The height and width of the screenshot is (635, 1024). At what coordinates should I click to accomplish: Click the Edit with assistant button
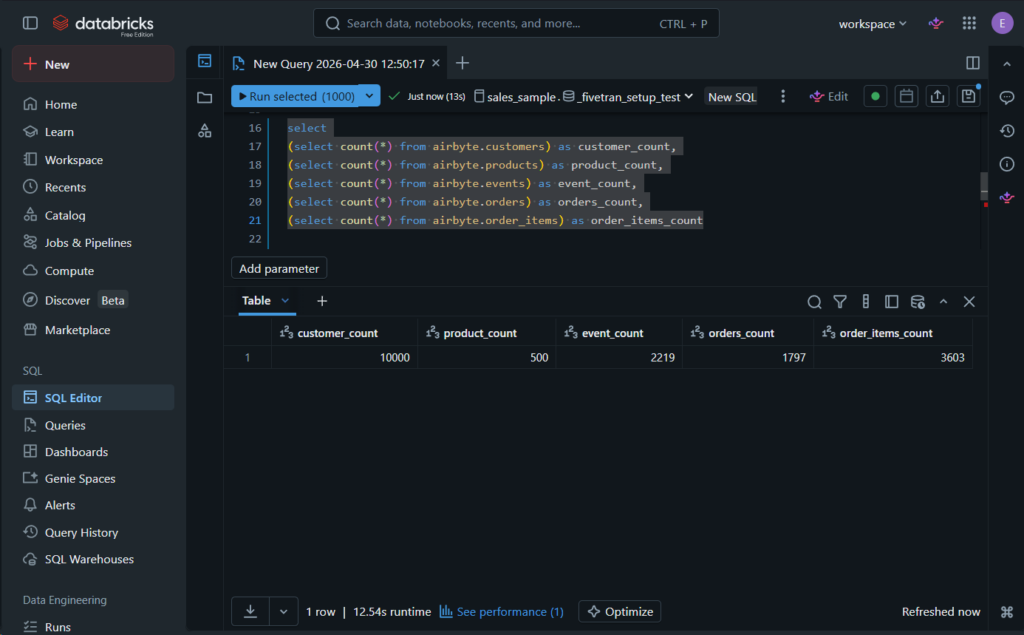coord(829,97)
